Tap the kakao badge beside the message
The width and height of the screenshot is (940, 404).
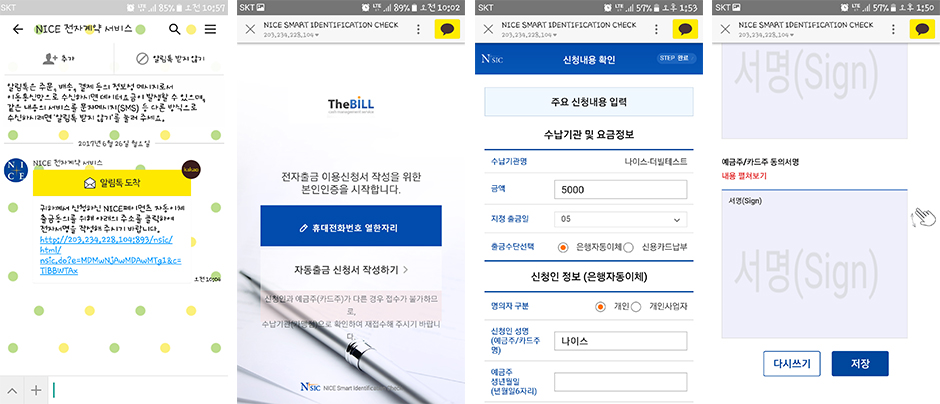(191, 169)
